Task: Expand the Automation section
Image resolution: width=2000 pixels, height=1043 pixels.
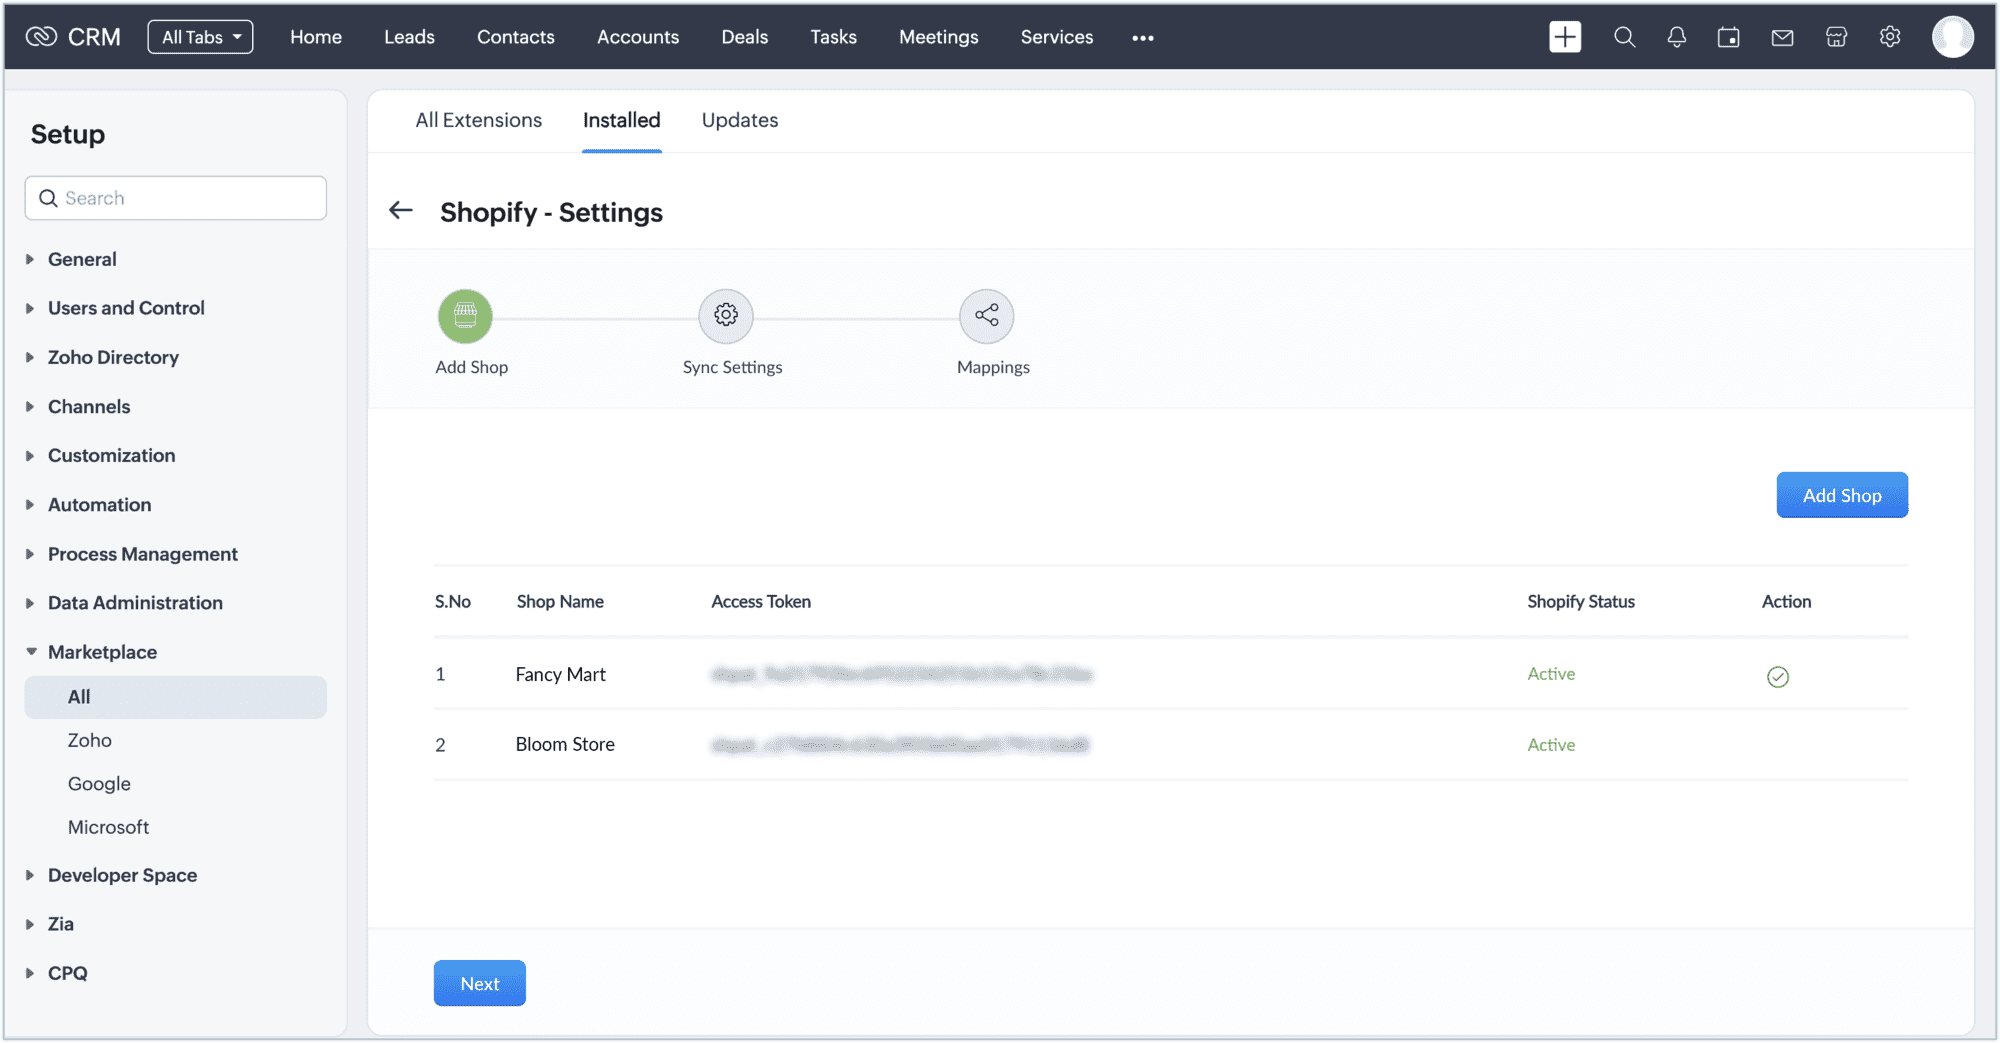Action: coord(99,505)
